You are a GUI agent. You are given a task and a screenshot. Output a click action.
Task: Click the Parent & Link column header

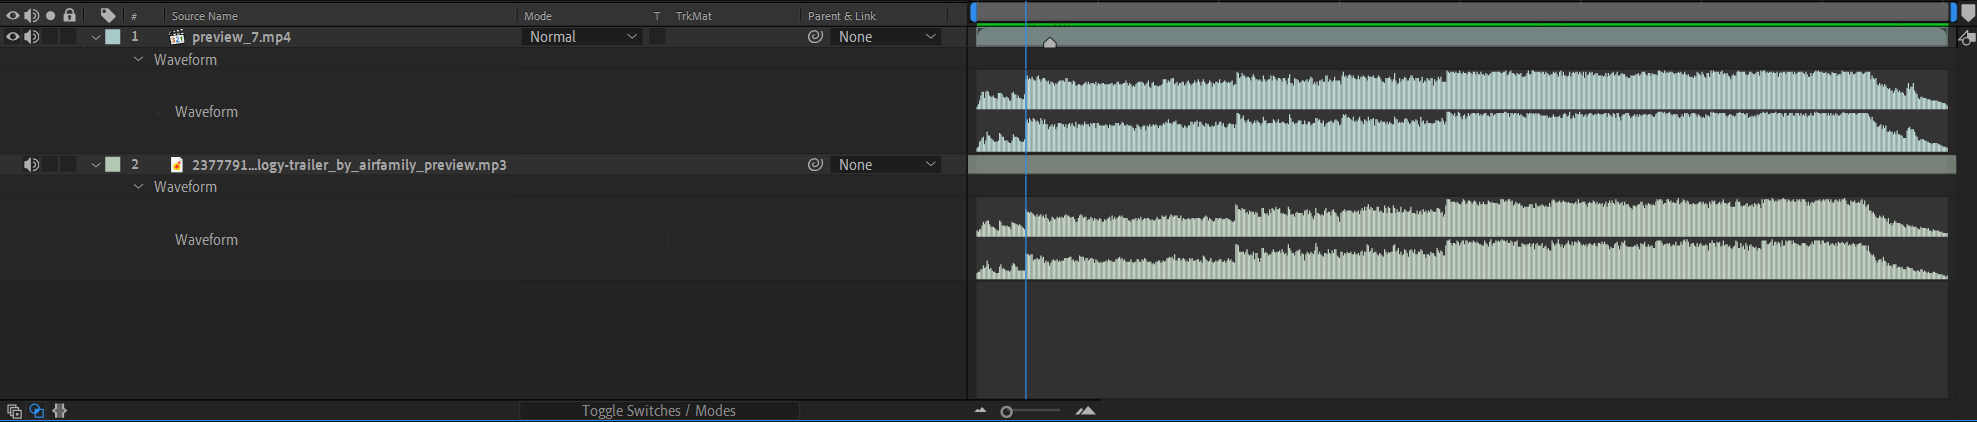coord(842,16)
